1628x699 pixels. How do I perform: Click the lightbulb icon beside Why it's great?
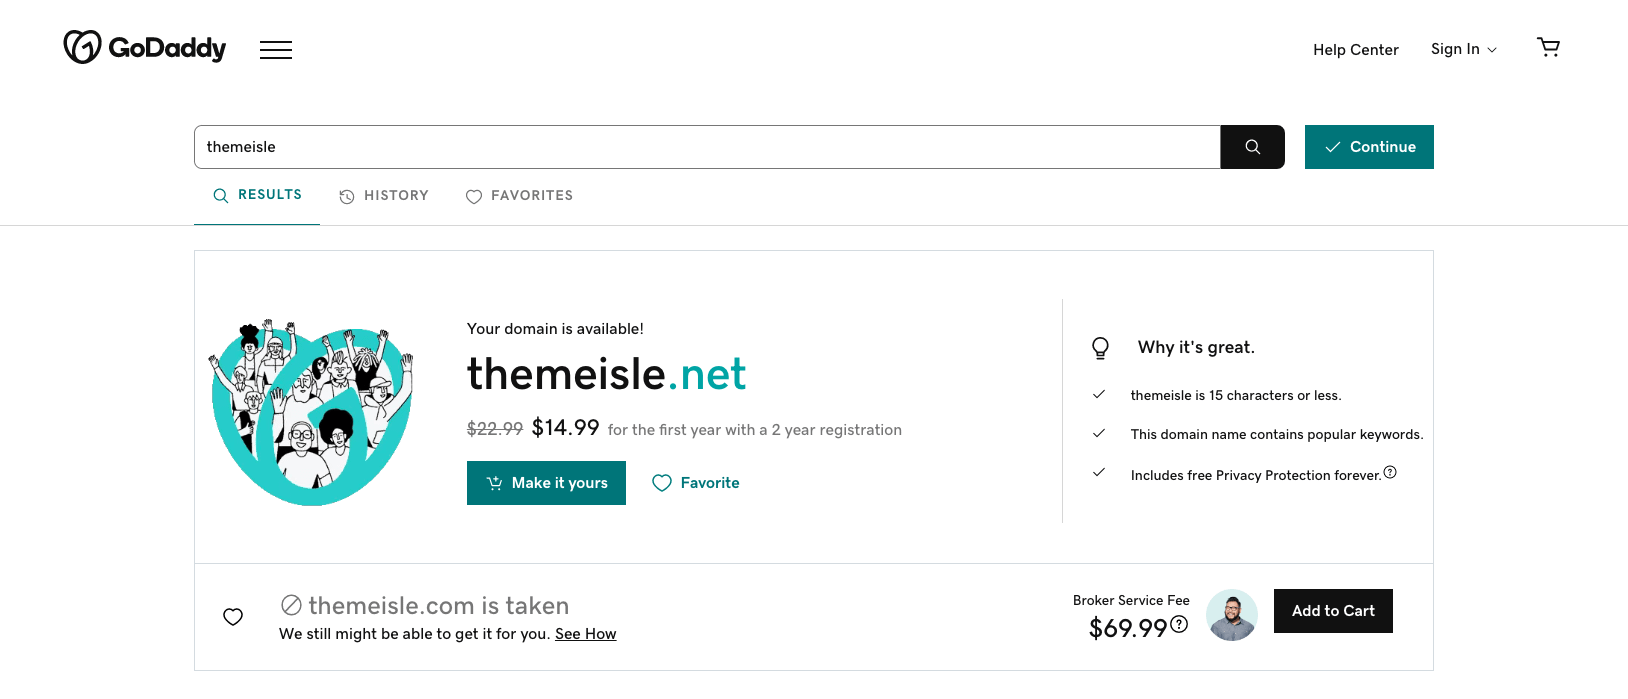(1100, 347)
